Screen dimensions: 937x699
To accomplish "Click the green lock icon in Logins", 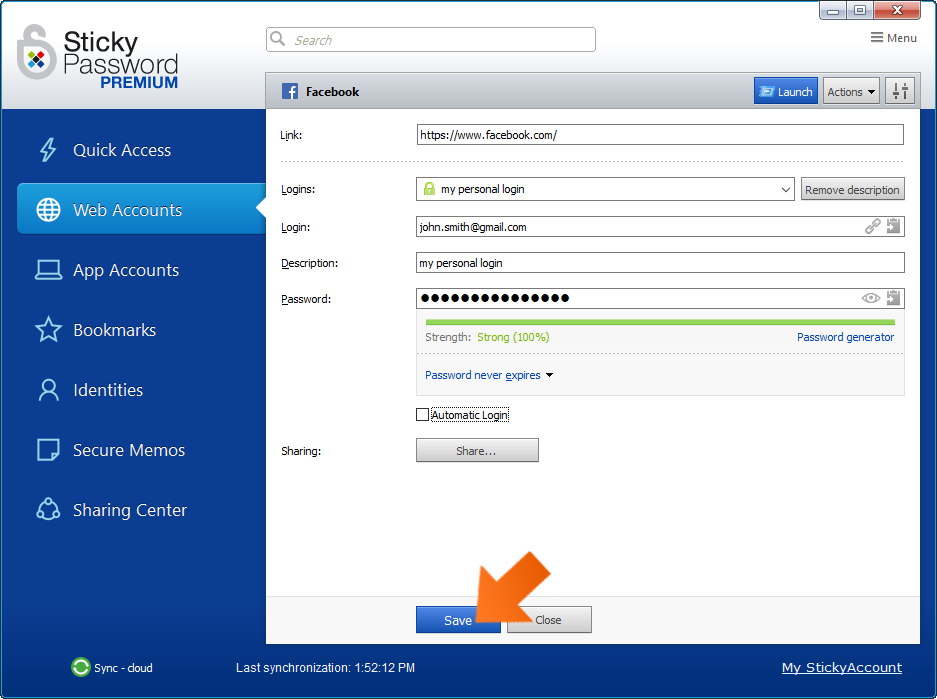I will (429, 189).
